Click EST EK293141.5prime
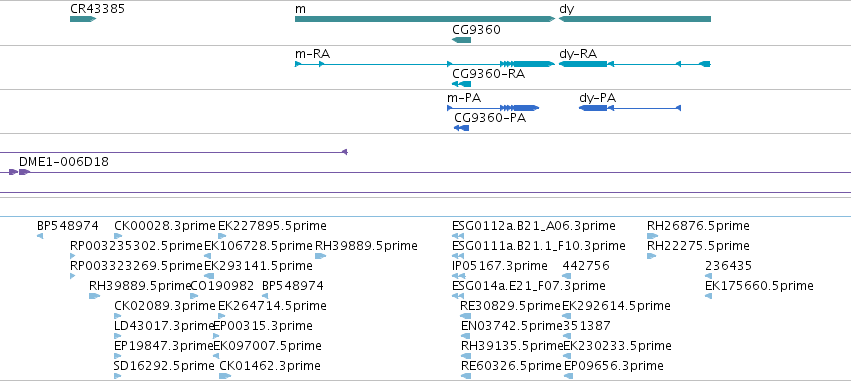The width and height of the screenshot is (851, 381). 258,266
